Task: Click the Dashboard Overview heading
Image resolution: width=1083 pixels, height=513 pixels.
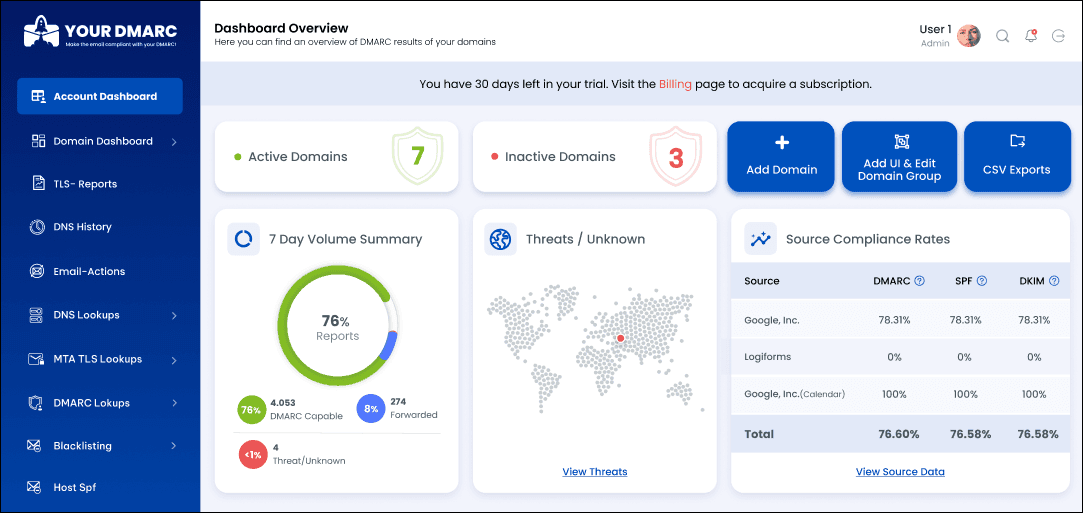Action: point(281,28)
